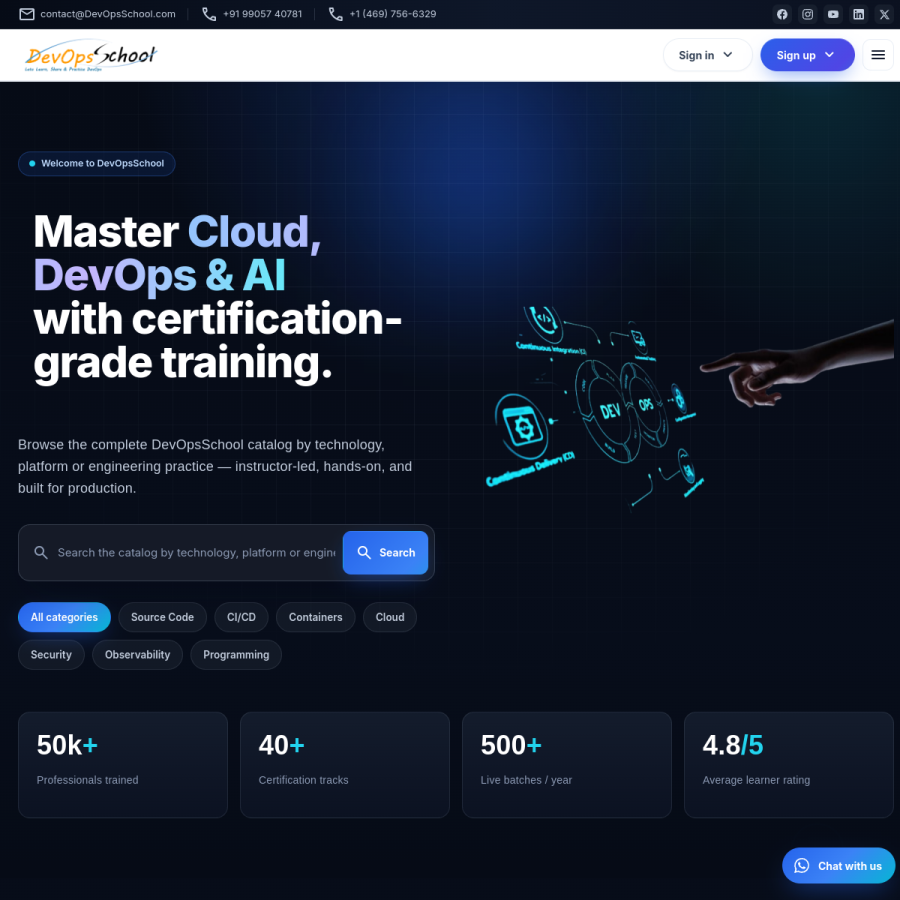The width and height of the screenshot is (900, 900).
Task: Open the Instagram social icon
Action: pyautogui.click(x=807, y=14)
